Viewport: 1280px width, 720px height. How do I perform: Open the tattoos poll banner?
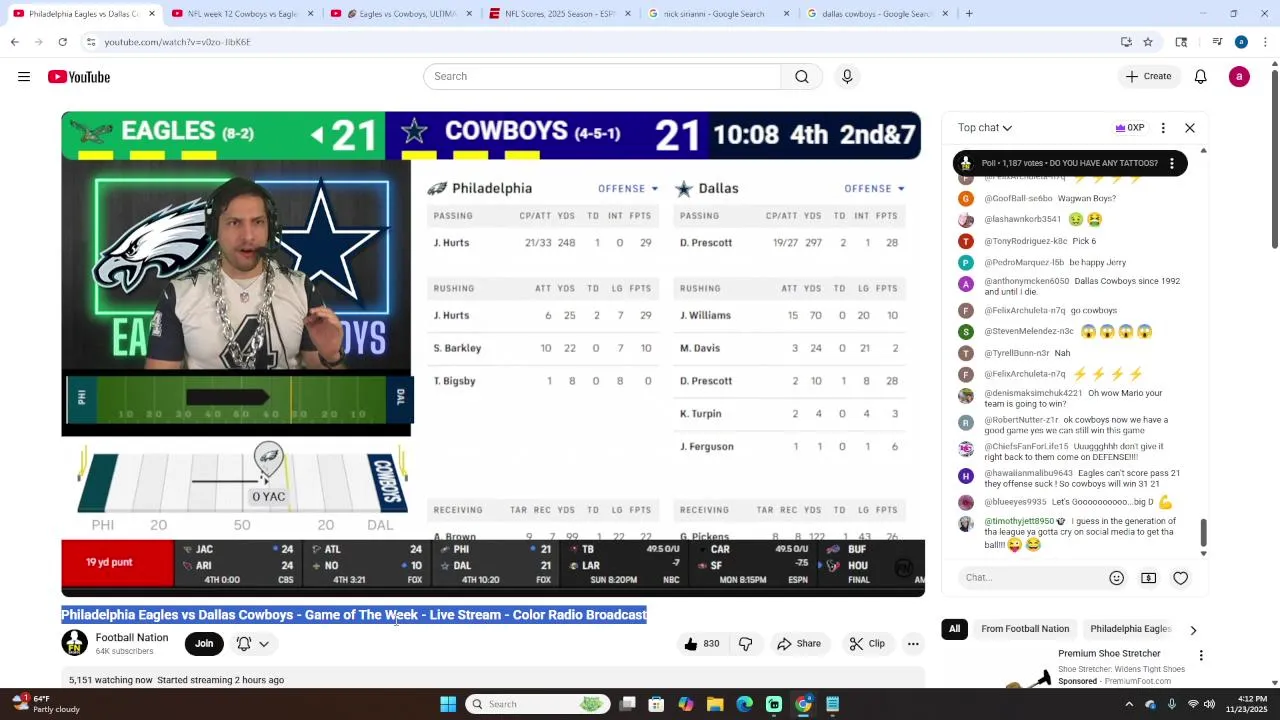point(1070,163)
